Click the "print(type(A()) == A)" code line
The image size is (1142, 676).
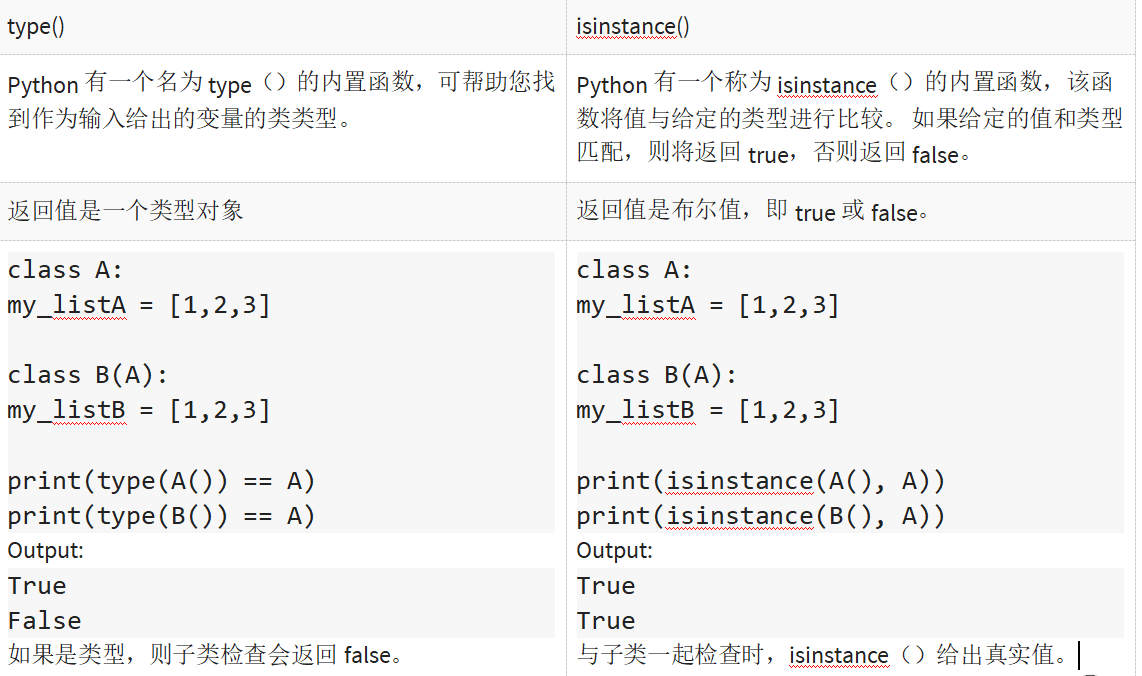[161, 481]
